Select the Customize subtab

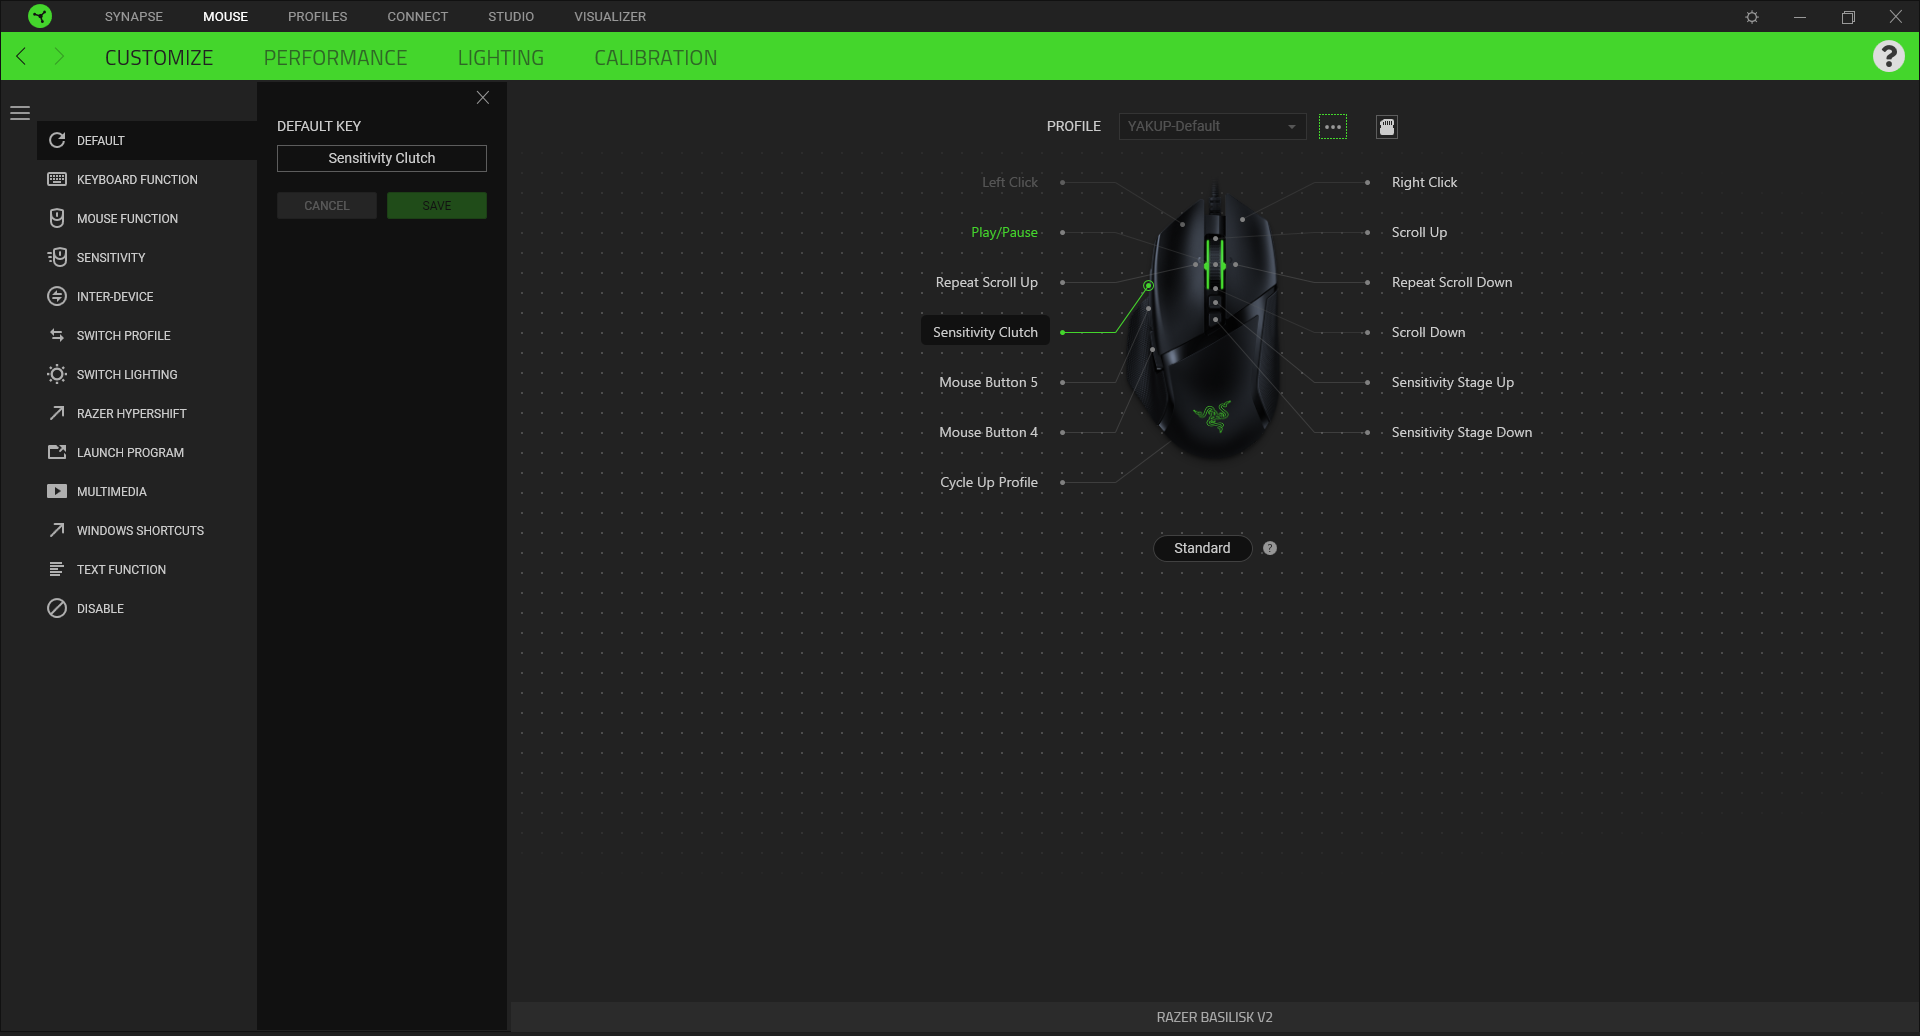pos(159,58)
